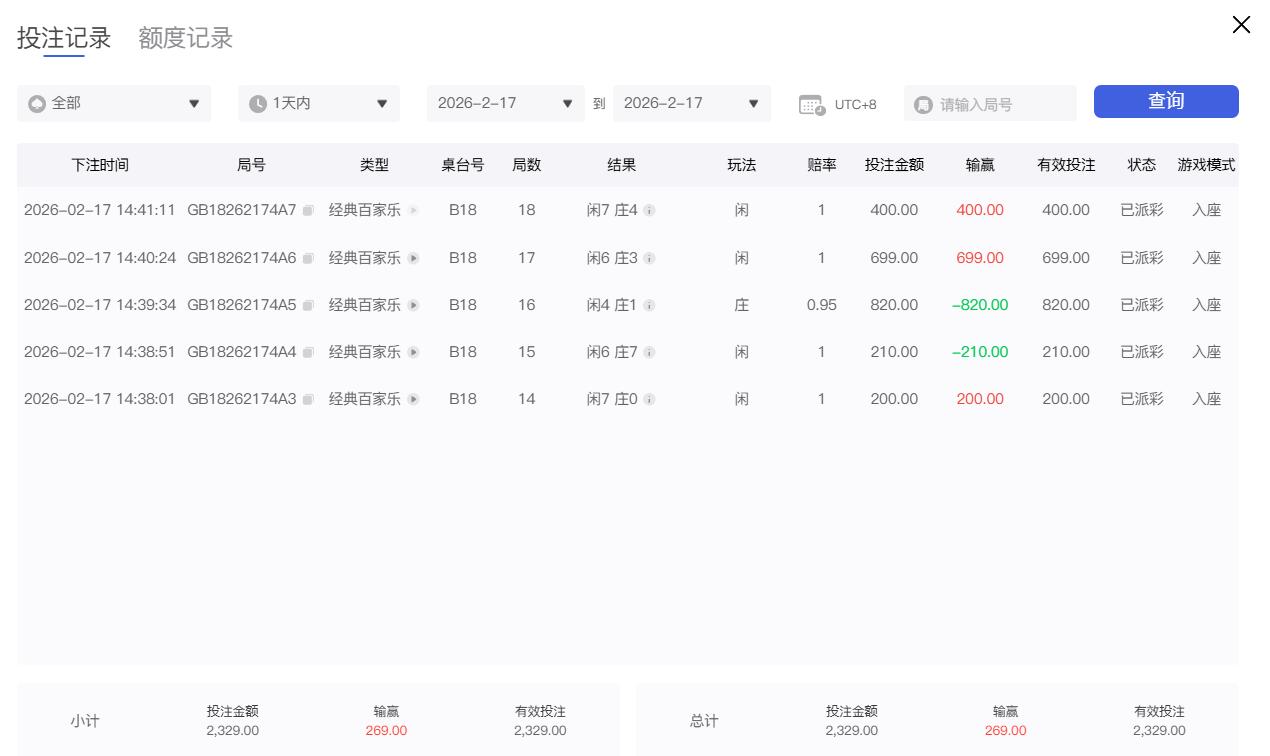
Task: Click the 输赢 column header
Action: [980, 165]
